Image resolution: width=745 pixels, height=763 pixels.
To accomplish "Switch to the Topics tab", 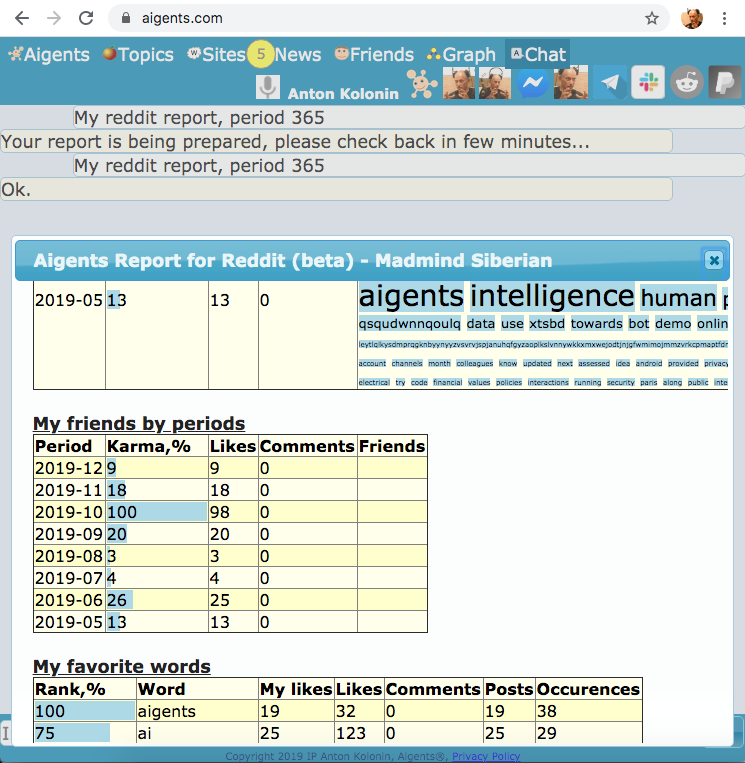I will click(x=138, y=54).
